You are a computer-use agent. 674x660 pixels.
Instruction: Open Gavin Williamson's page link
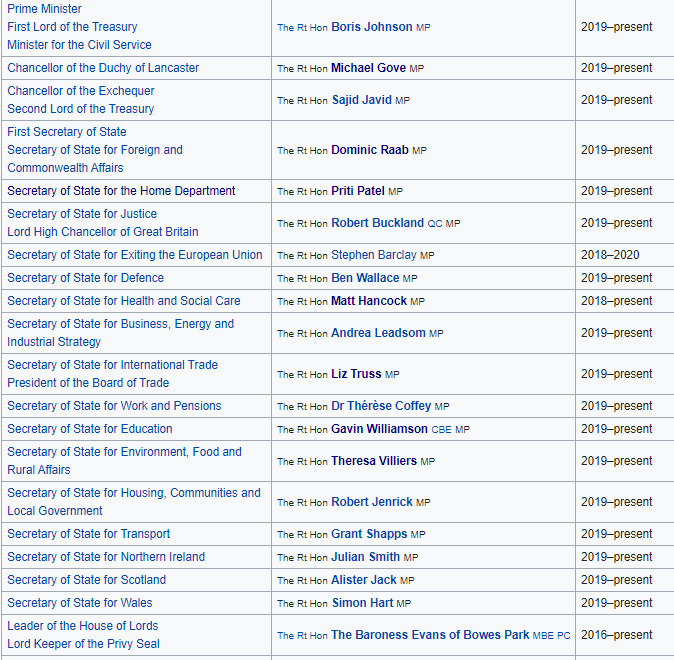[380, 429]
